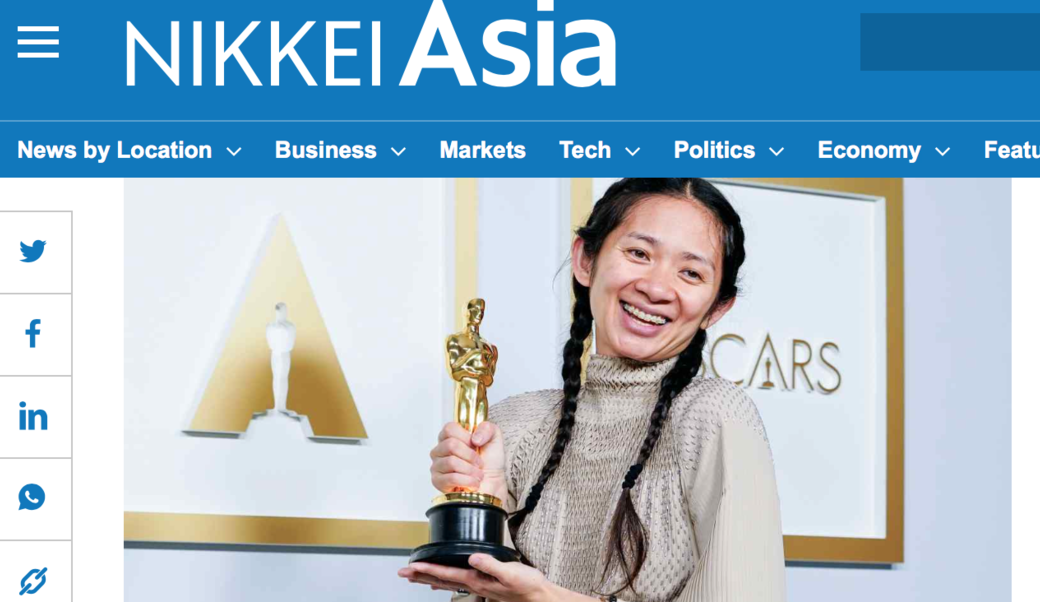Viewport: 1040px width, 602px height.
Task: Select Business in navigation bar
Action: (326, 150)
